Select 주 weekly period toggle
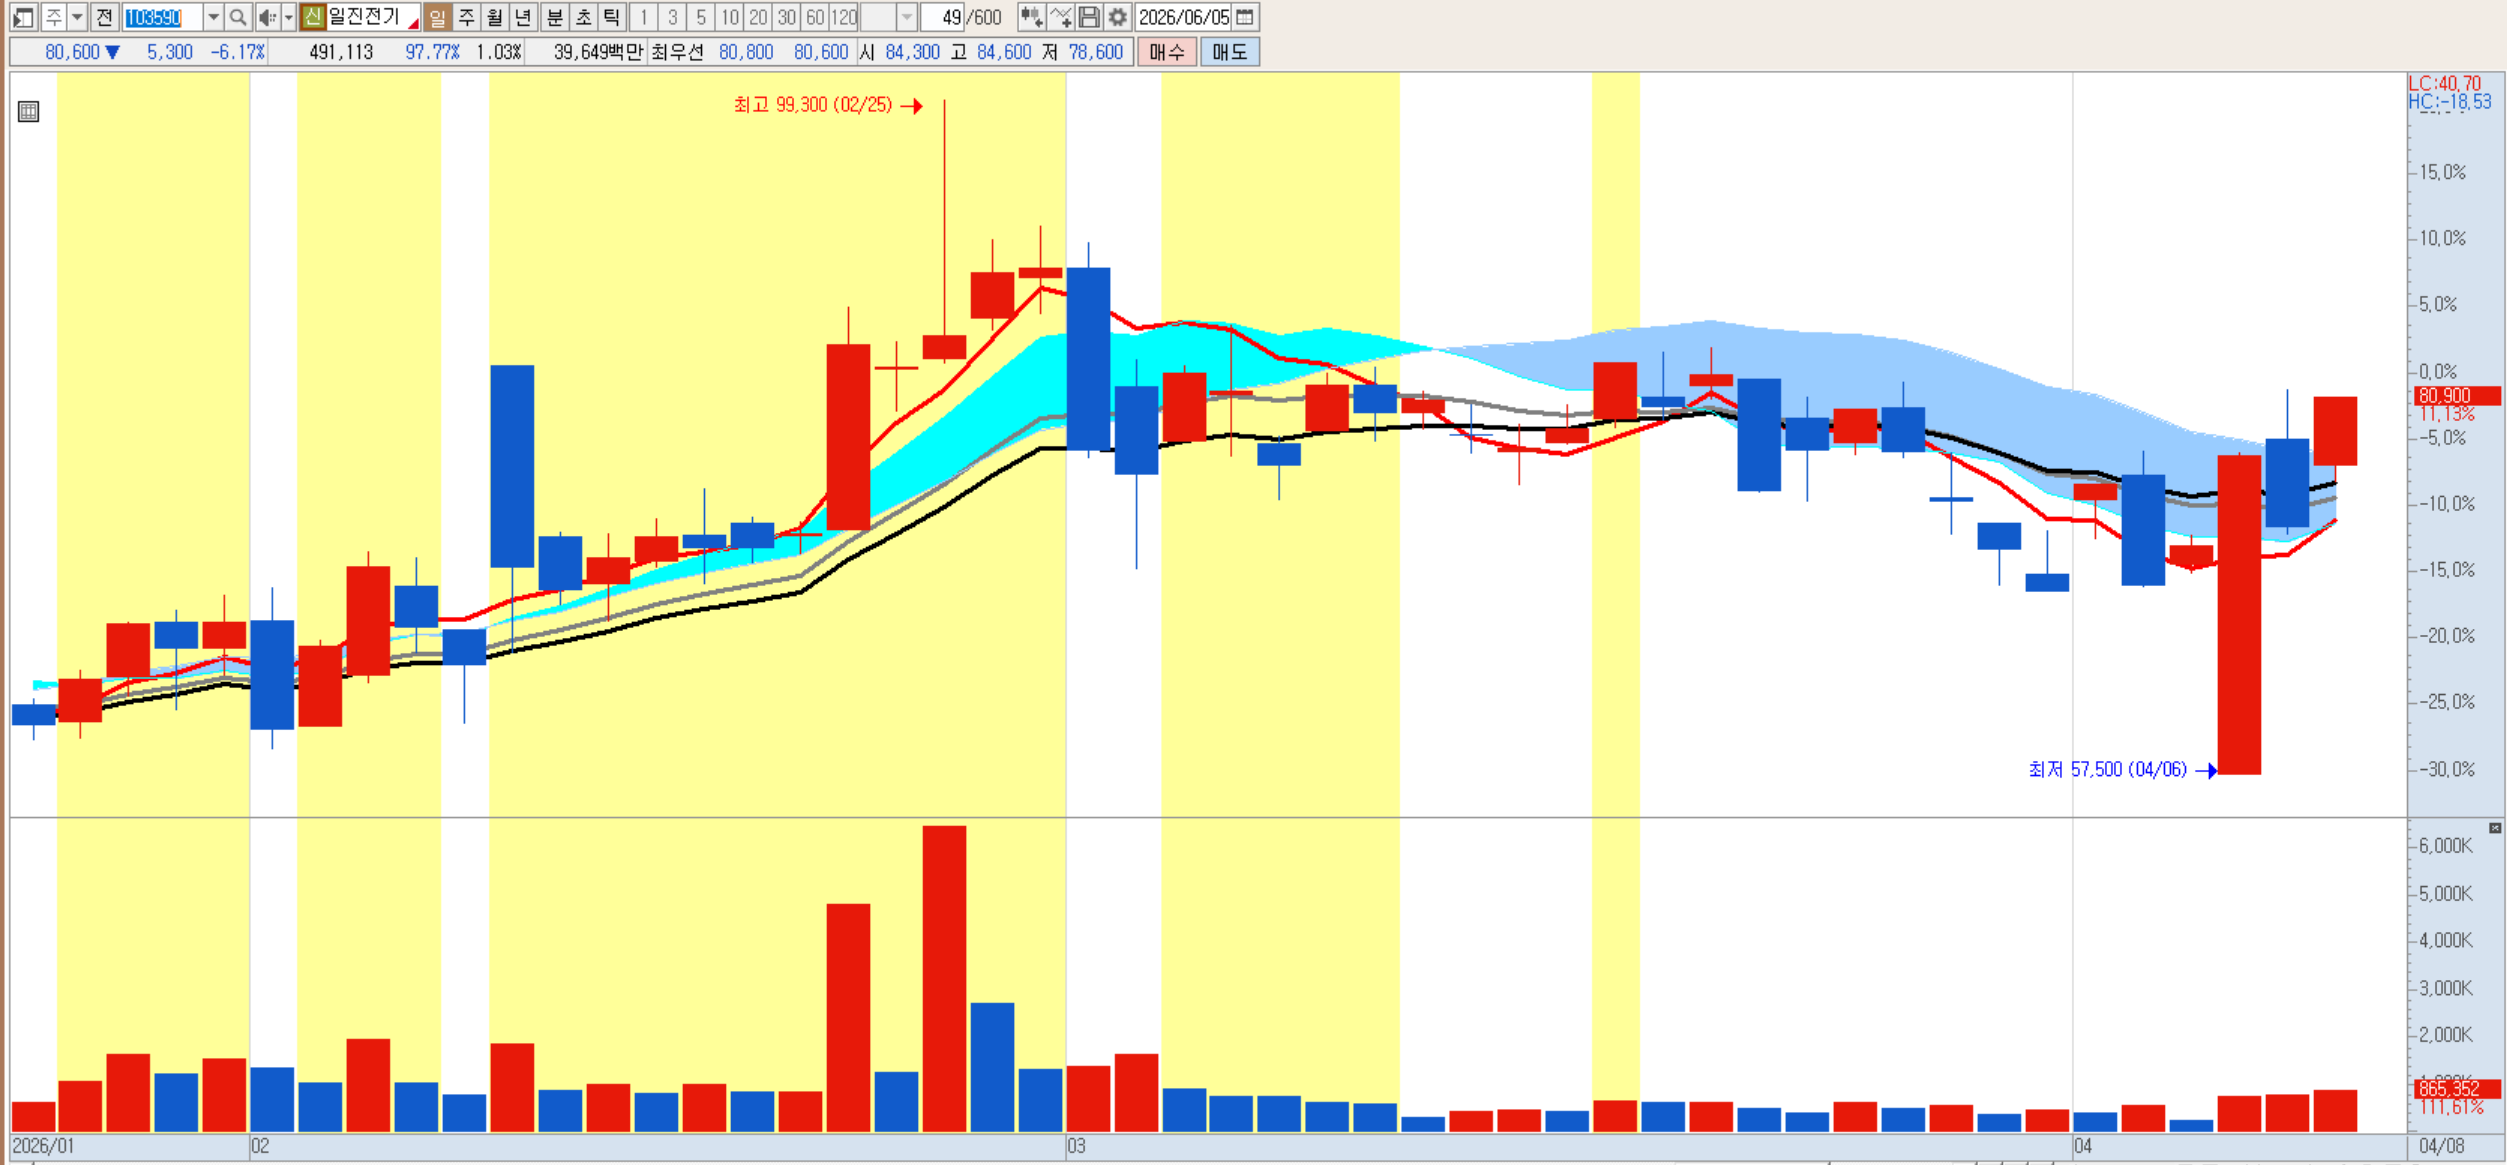The height and width of the screenshot is (1165, 2507). tap(466, 17)
